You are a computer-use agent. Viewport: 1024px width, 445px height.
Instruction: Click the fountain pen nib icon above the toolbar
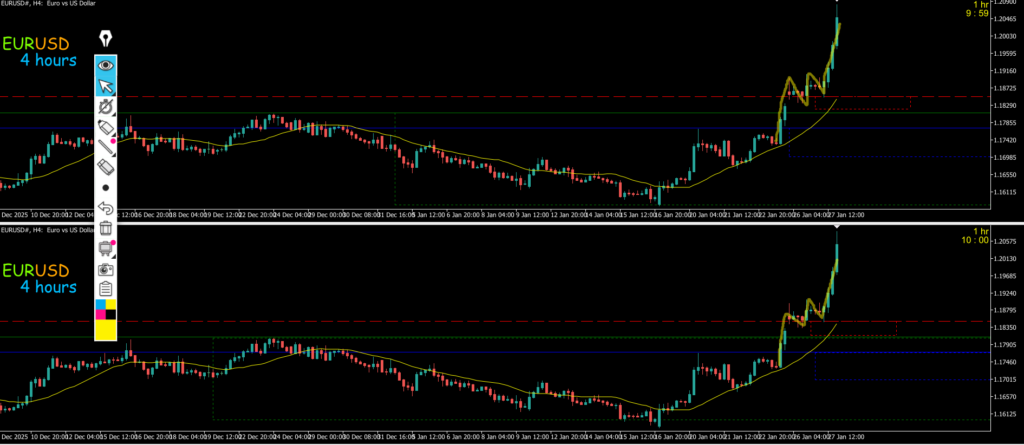[106, 39]
